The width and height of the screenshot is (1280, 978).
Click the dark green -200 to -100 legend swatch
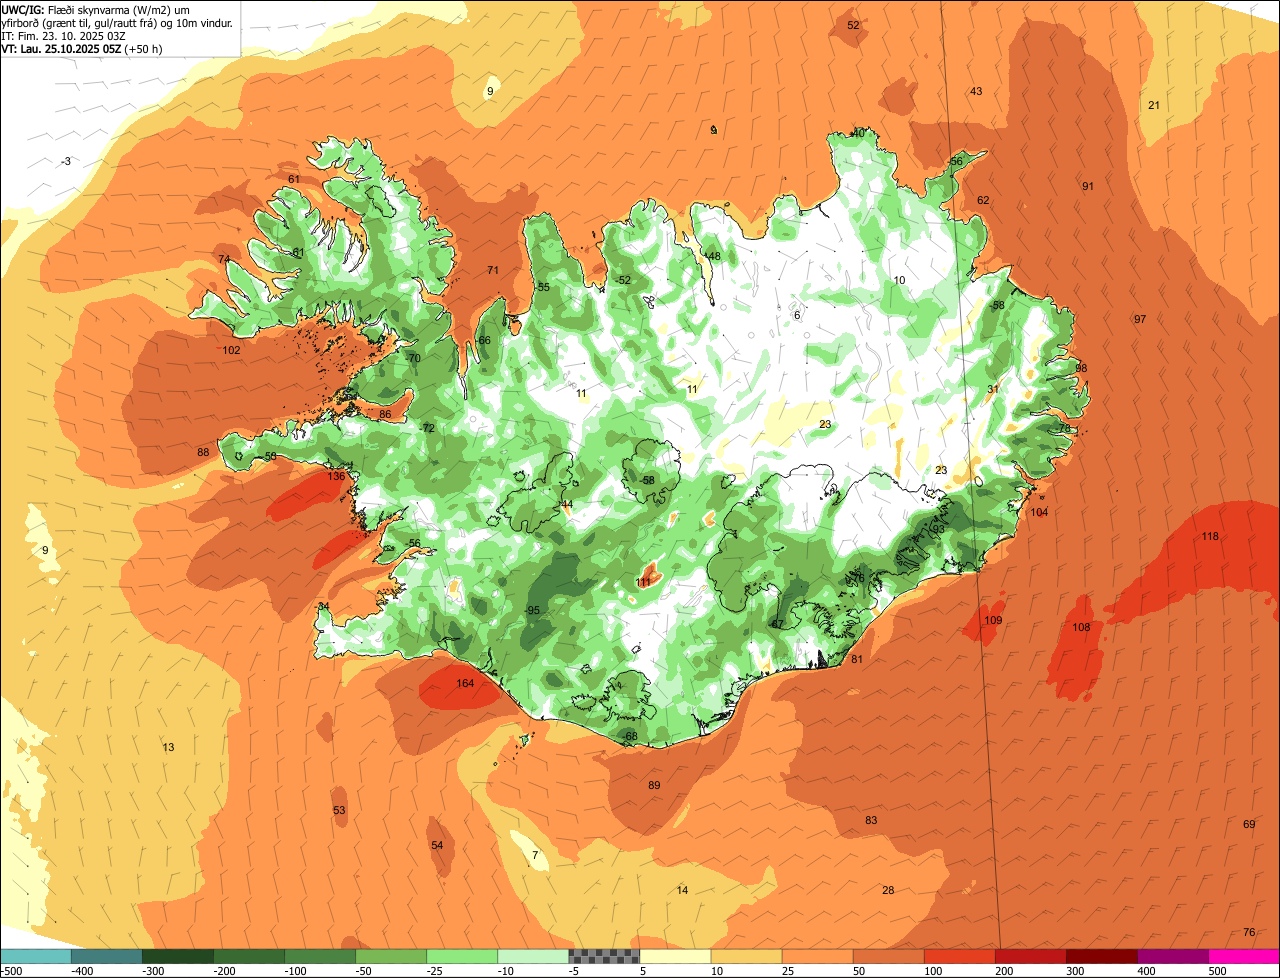pyautogui.click(x=248, y=956)
